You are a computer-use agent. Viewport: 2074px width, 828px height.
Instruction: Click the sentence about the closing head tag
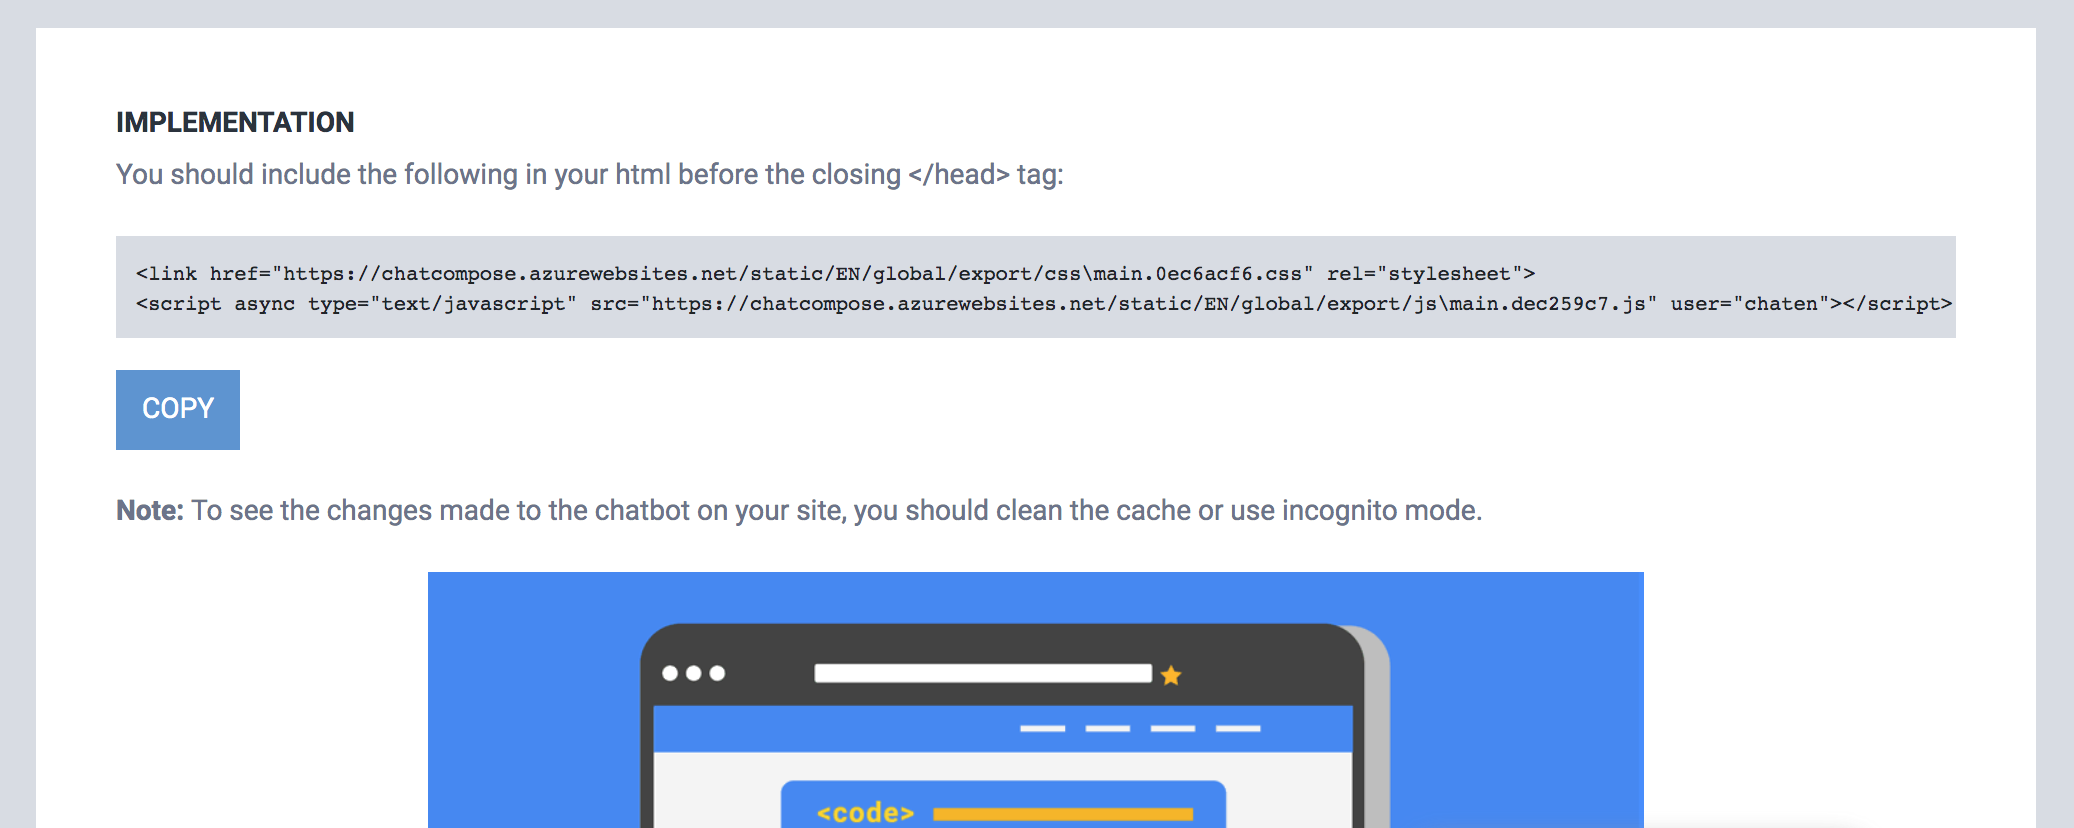590,174
